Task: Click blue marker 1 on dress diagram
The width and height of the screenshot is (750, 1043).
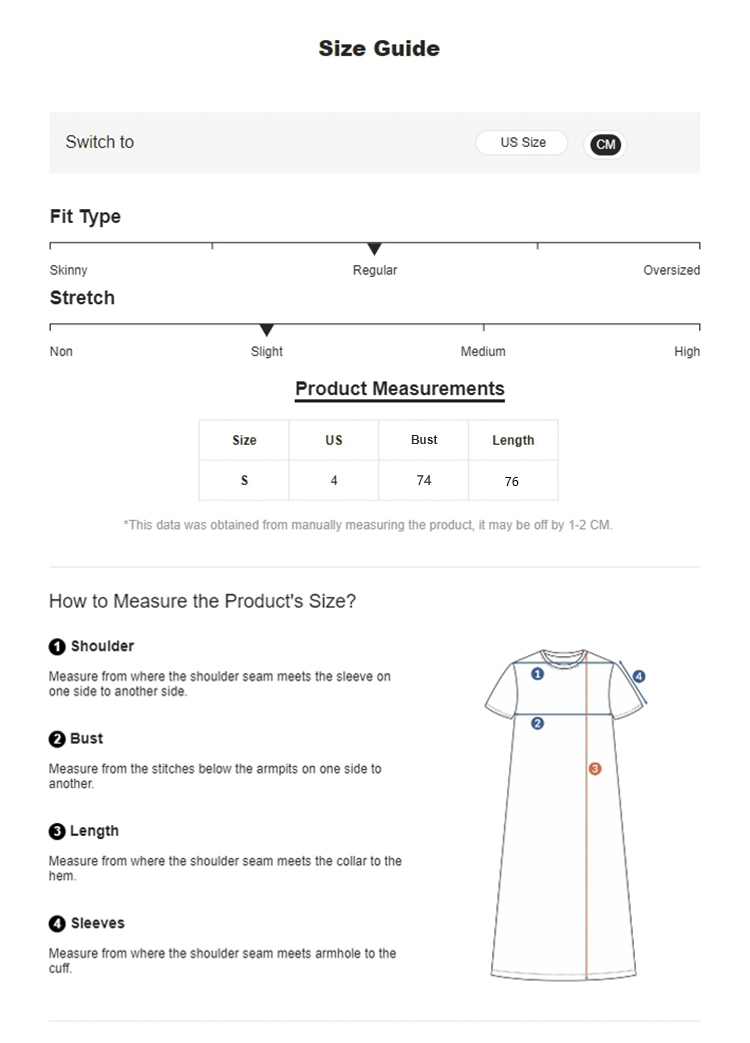Action: [537, 674]
